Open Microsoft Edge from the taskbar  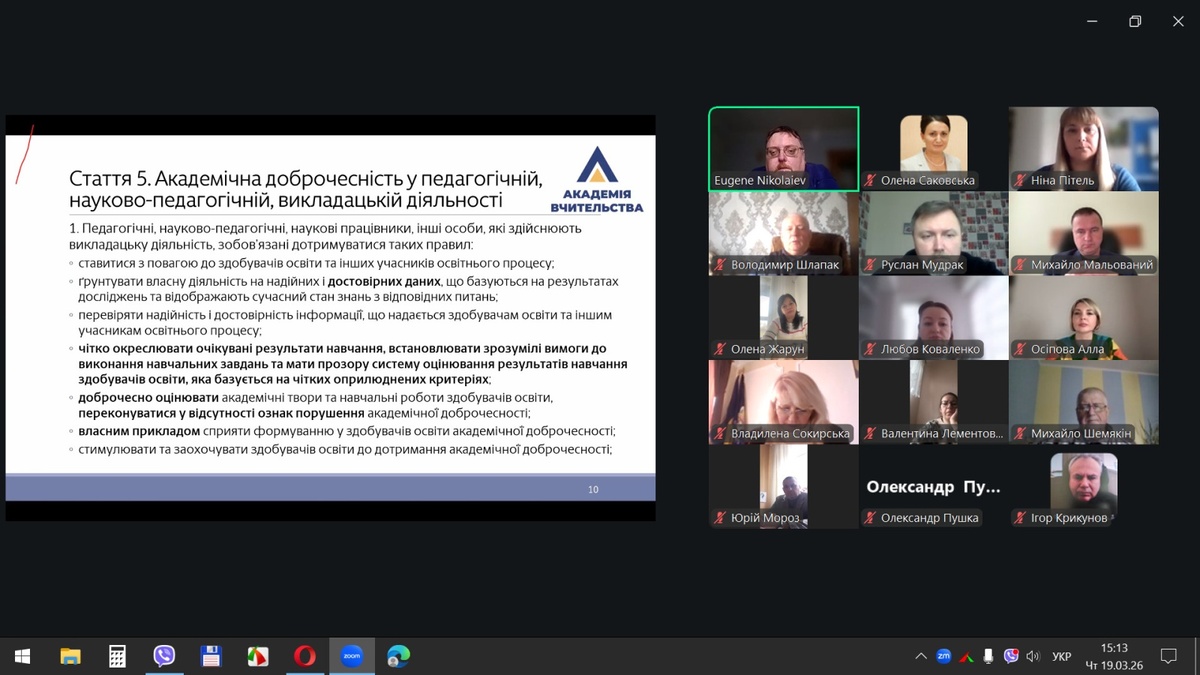[398, 656]
